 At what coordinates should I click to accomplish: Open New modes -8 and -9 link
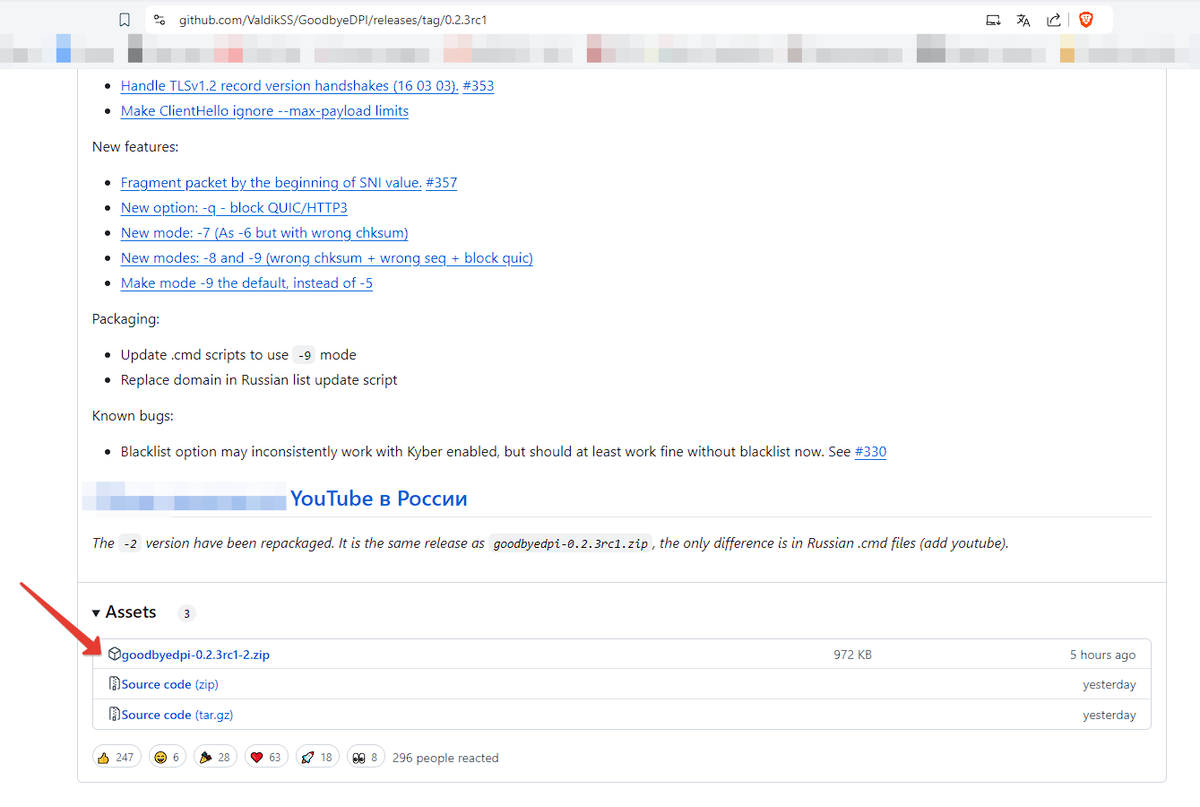[326, 257]
